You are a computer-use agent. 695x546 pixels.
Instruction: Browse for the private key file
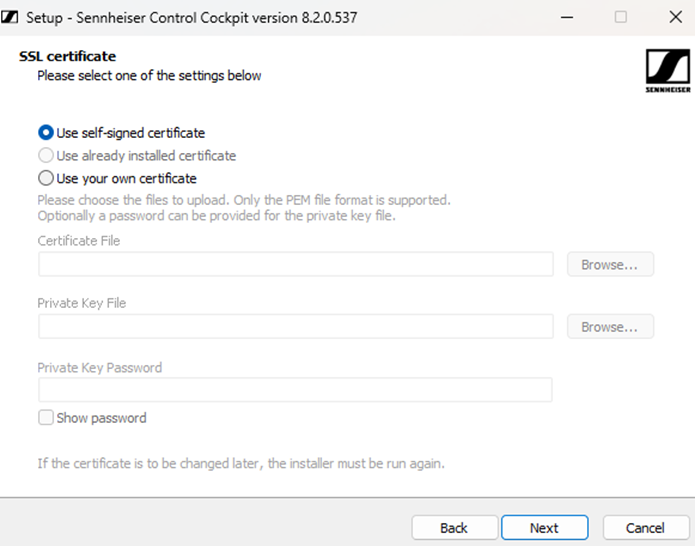610,327
